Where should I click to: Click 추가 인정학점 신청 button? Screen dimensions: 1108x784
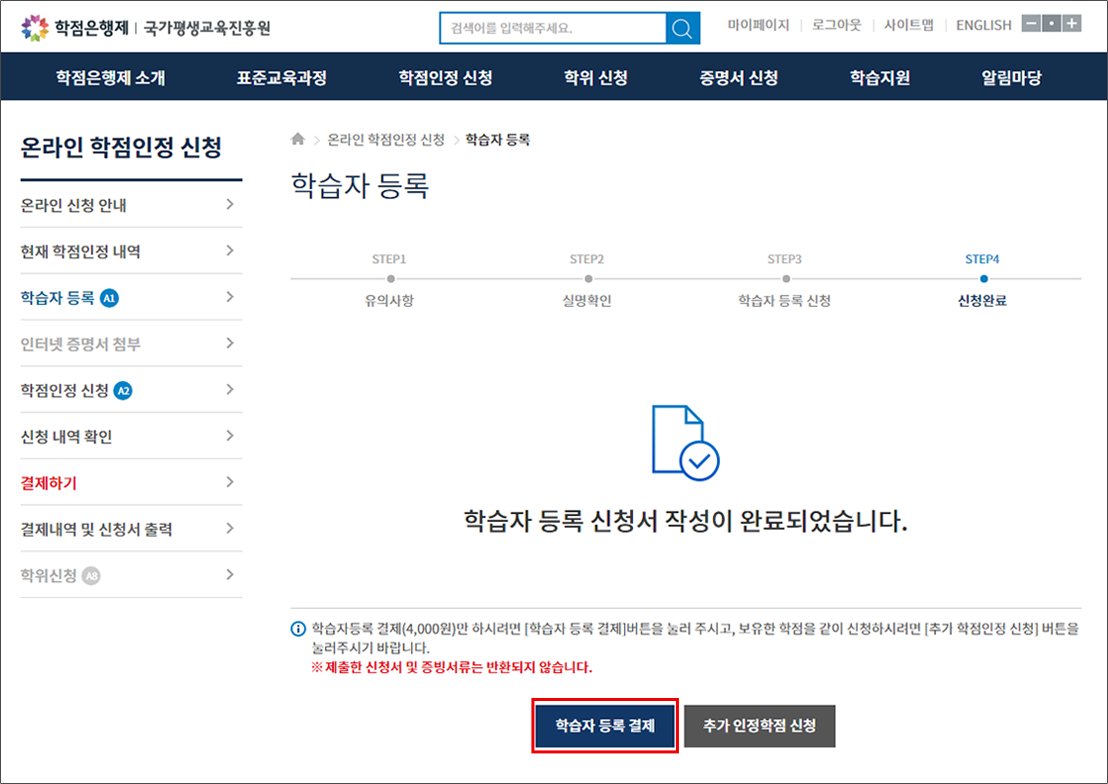point(759,726)
